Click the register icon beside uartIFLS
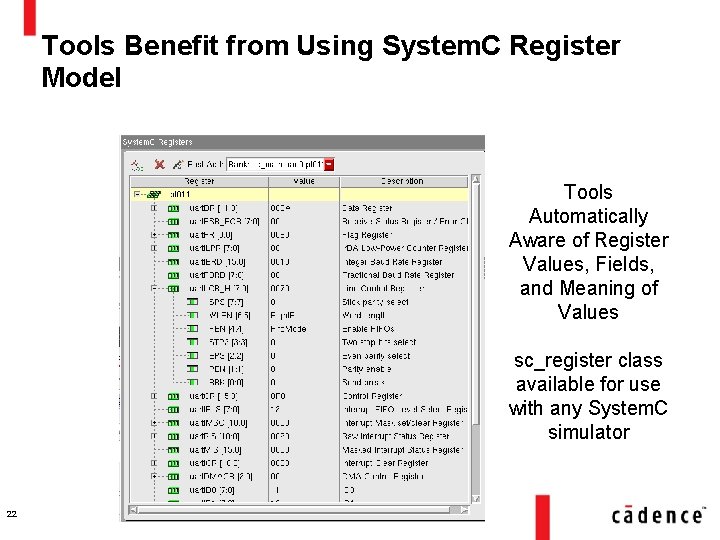720x540 pixels. tap(173, 410)
